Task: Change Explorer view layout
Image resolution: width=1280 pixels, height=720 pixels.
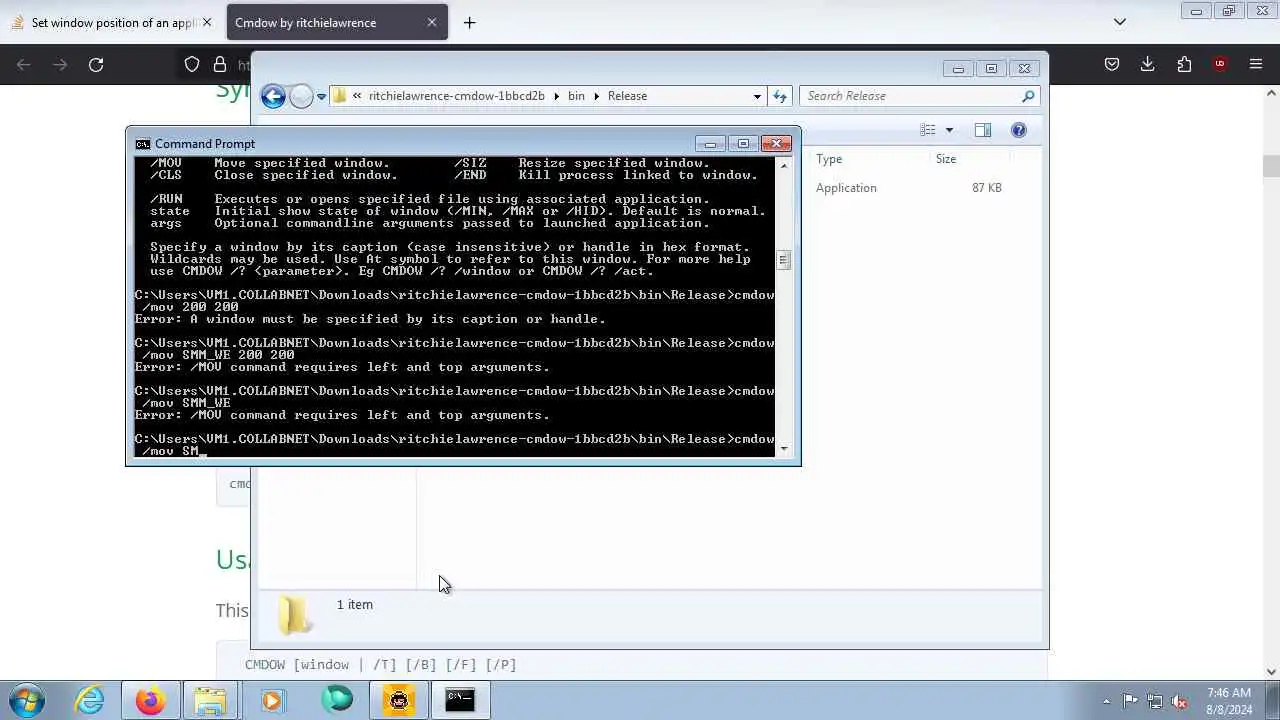Action: (x=928, y=130)
